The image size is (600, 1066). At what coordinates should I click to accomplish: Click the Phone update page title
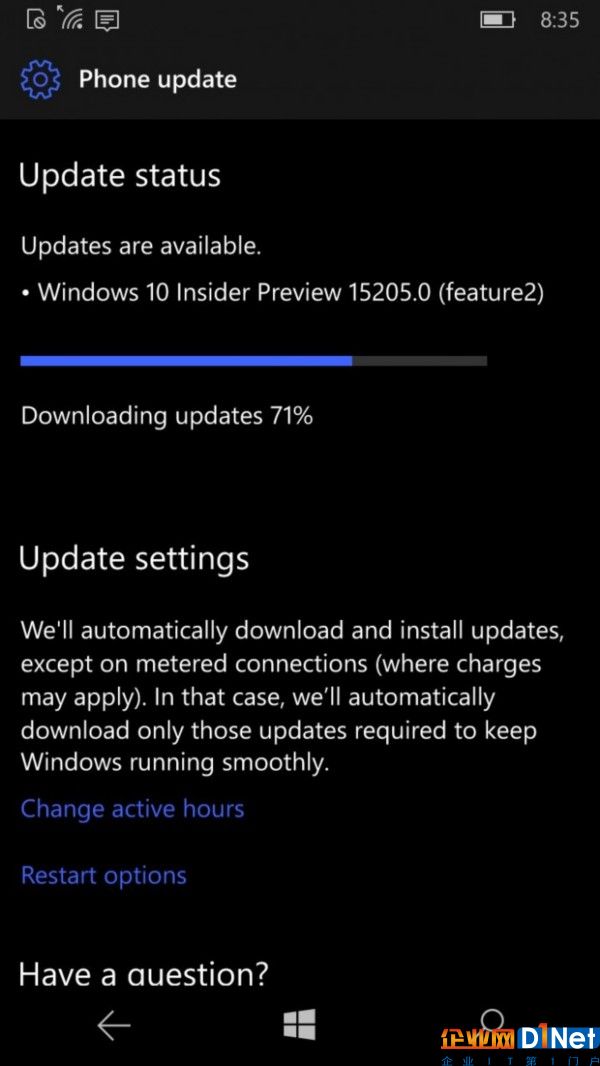pos(158,80)
